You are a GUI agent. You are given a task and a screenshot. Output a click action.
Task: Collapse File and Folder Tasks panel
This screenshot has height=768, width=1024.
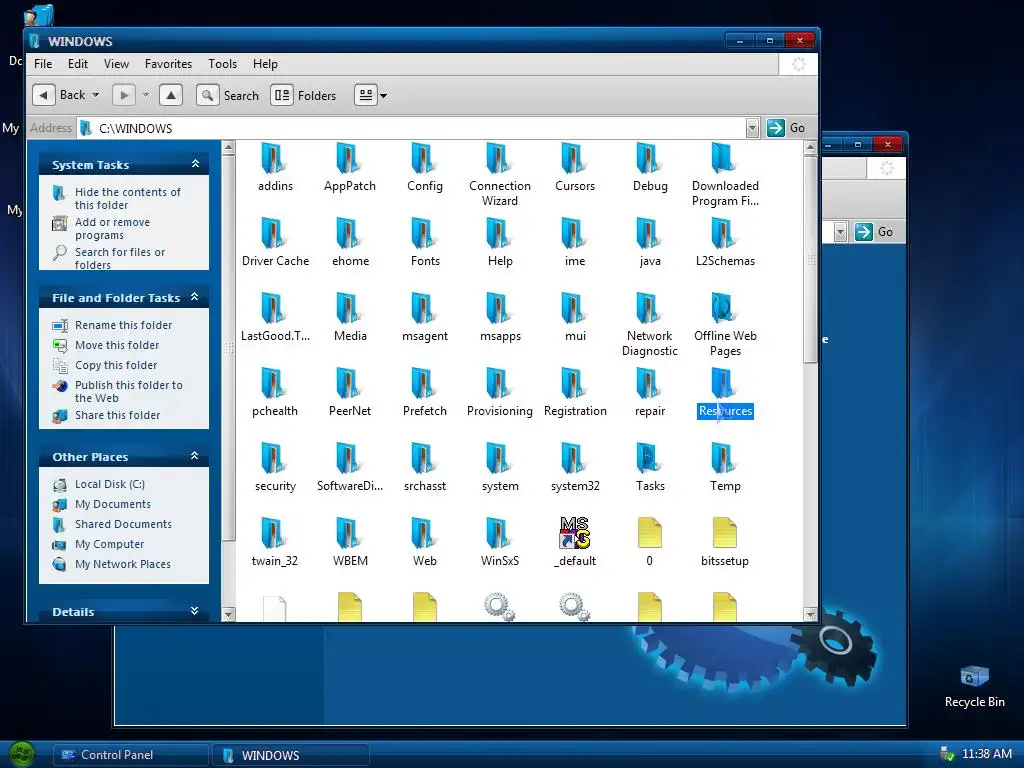[195, 297]
